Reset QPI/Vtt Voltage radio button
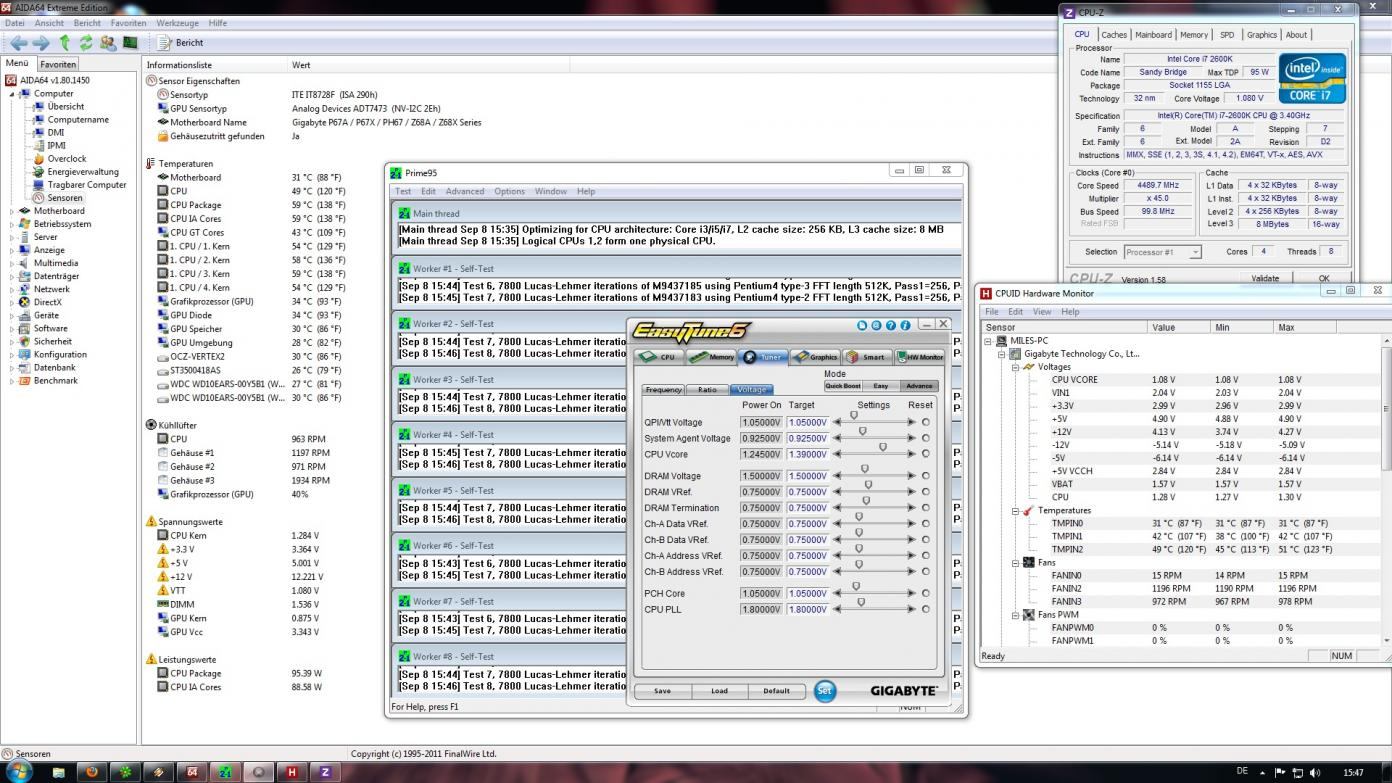This screenshot has height=783, width=1392. tap(926, 422)
